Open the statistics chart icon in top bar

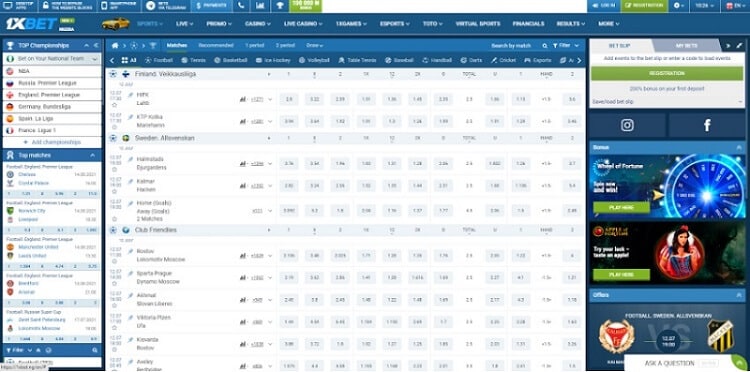click(259, 6)
